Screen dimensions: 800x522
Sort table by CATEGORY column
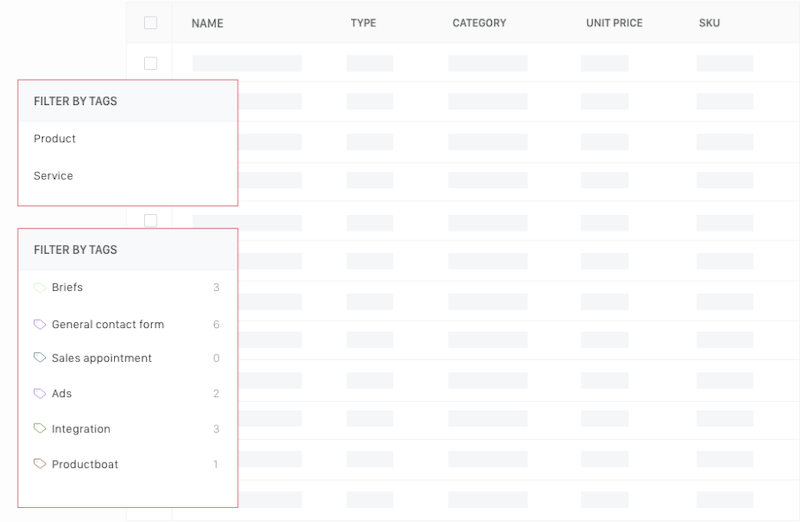tap(479, 23)
